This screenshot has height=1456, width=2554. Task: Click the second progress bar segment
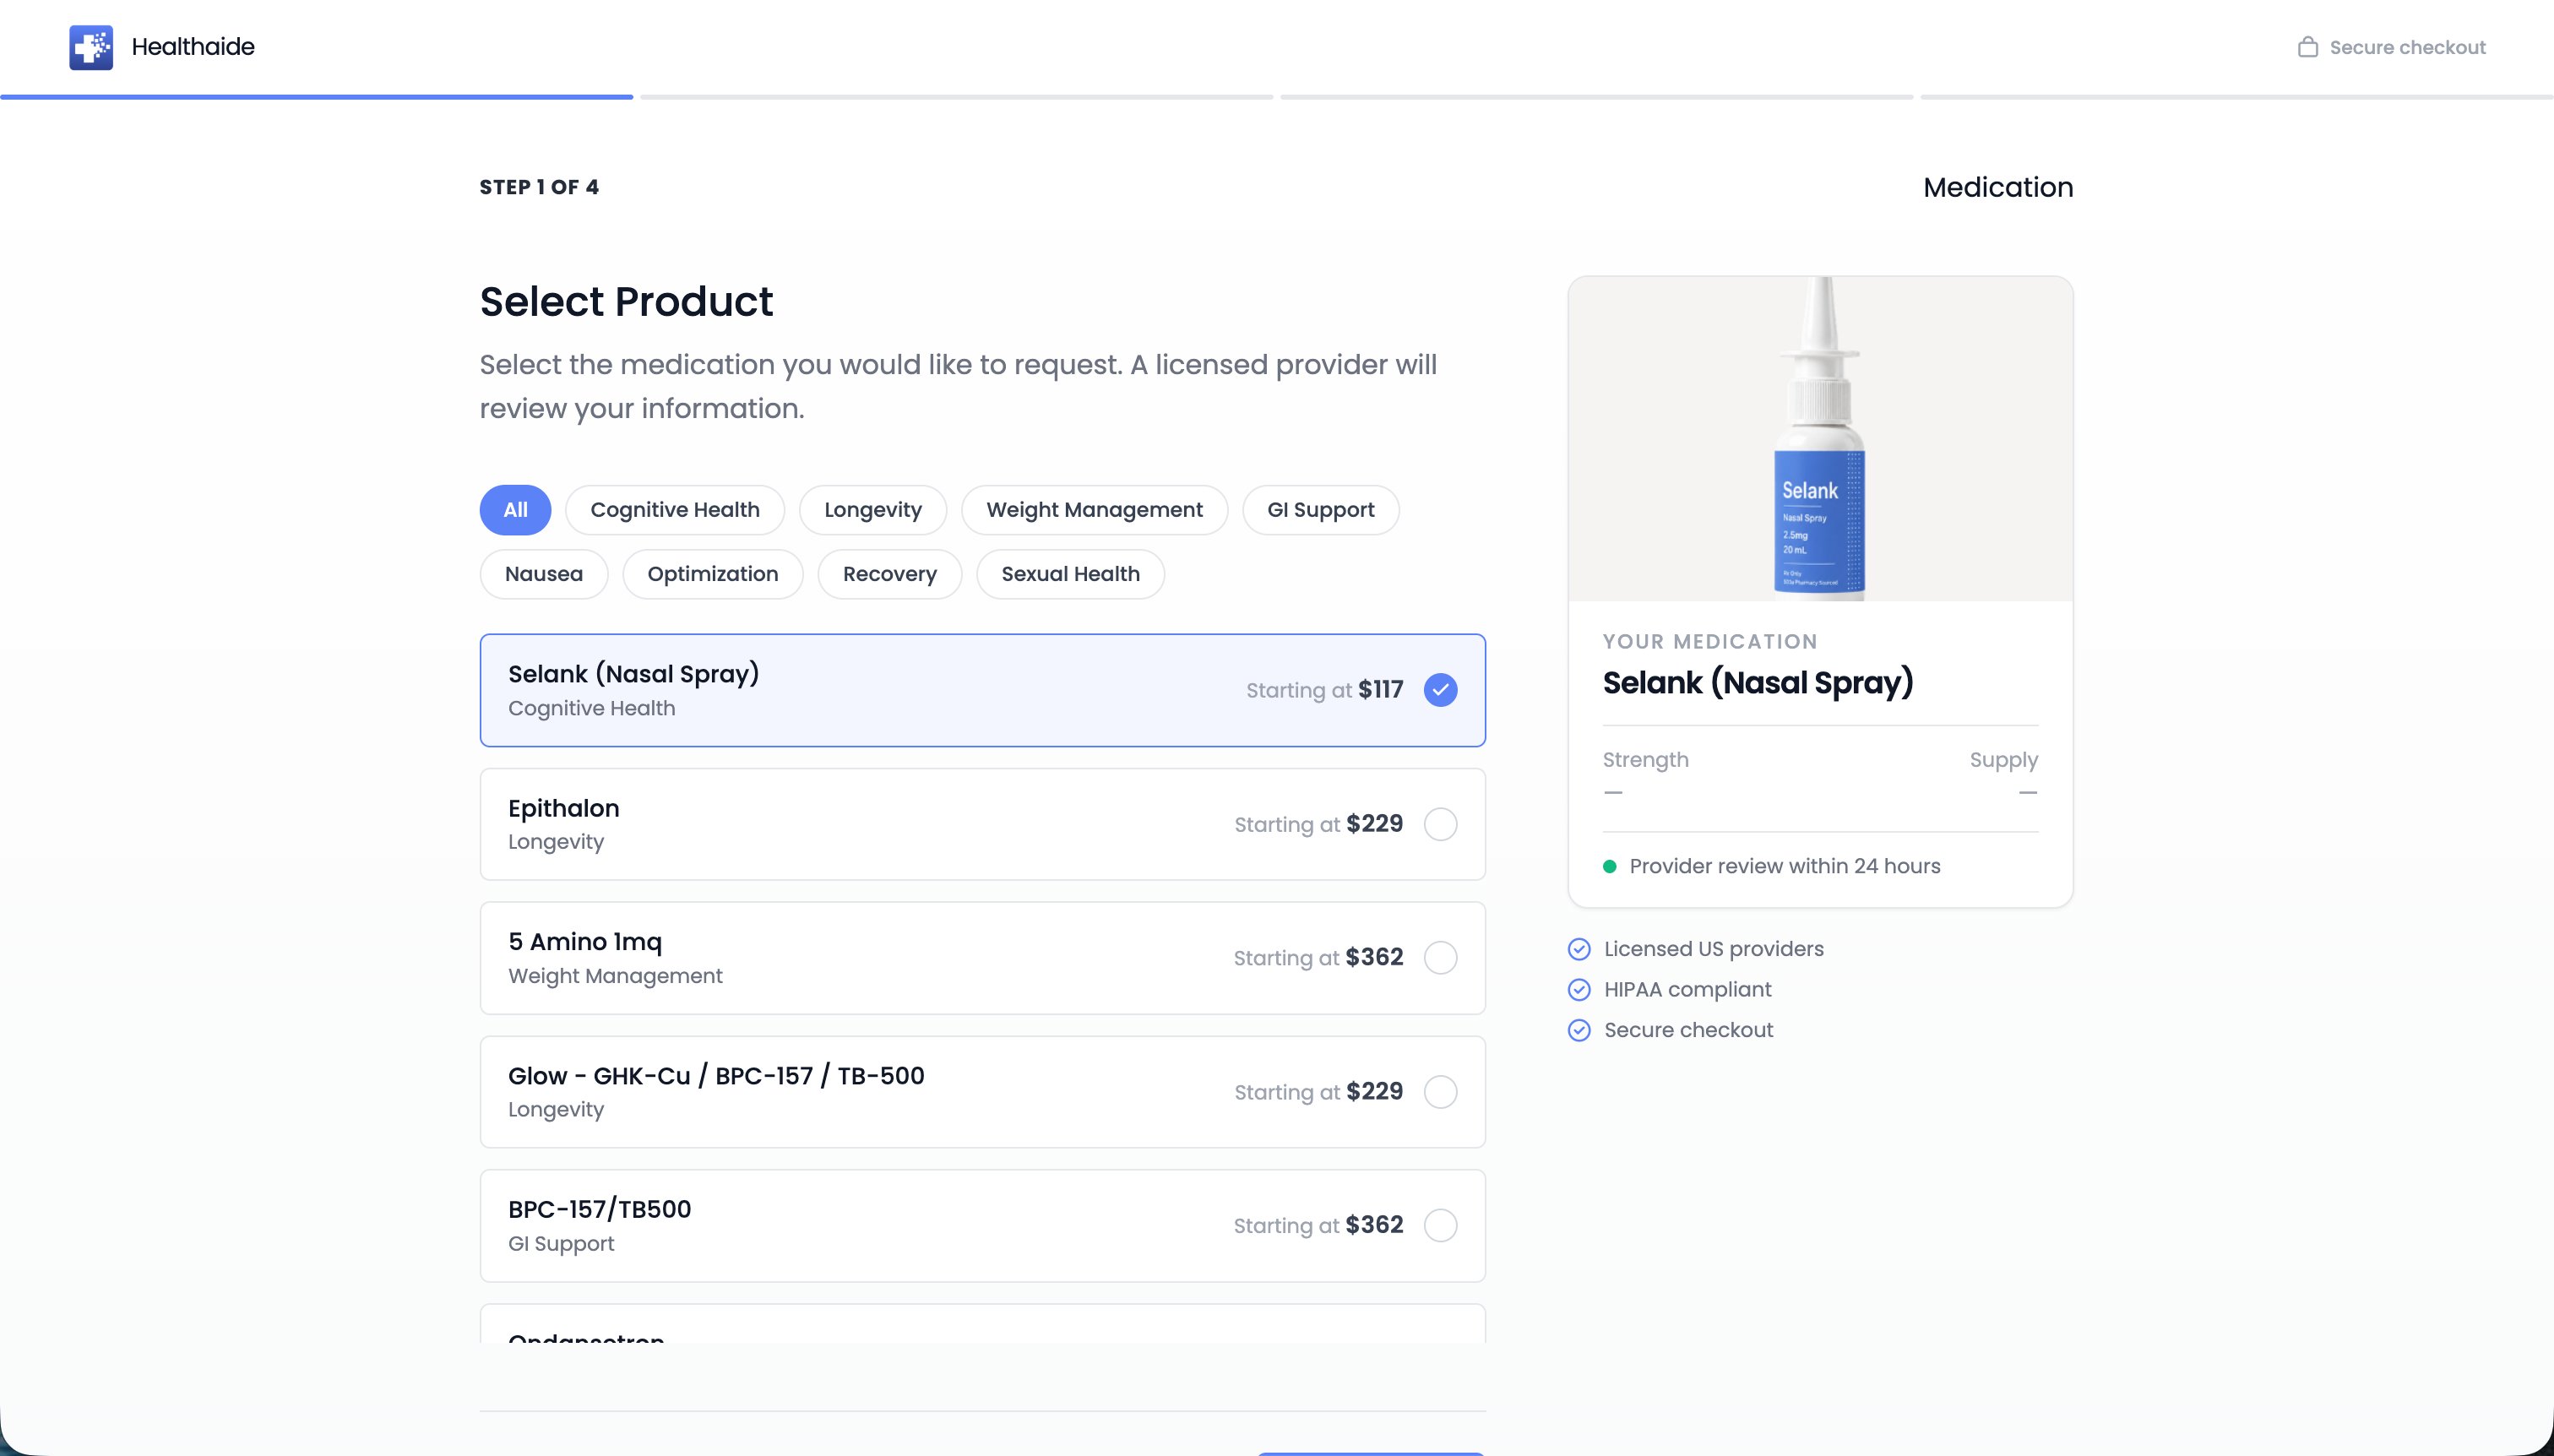coord(956,97)
